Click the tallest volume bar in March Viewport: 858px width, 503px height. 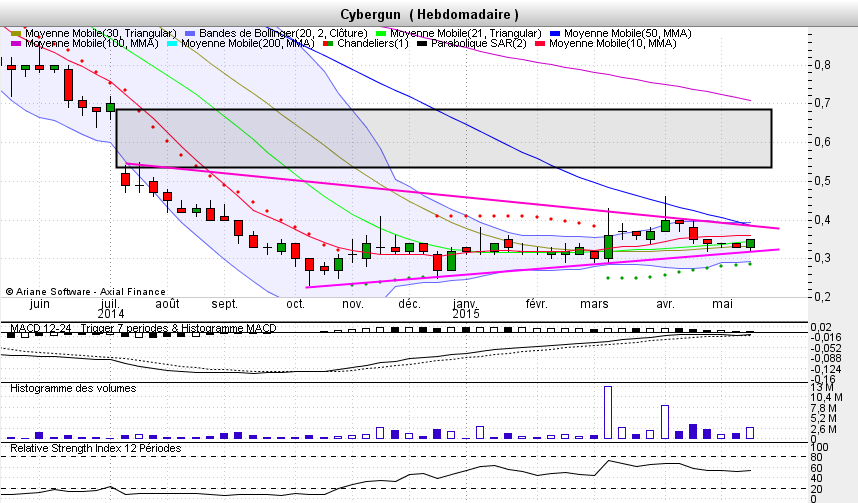click(608, 413)
